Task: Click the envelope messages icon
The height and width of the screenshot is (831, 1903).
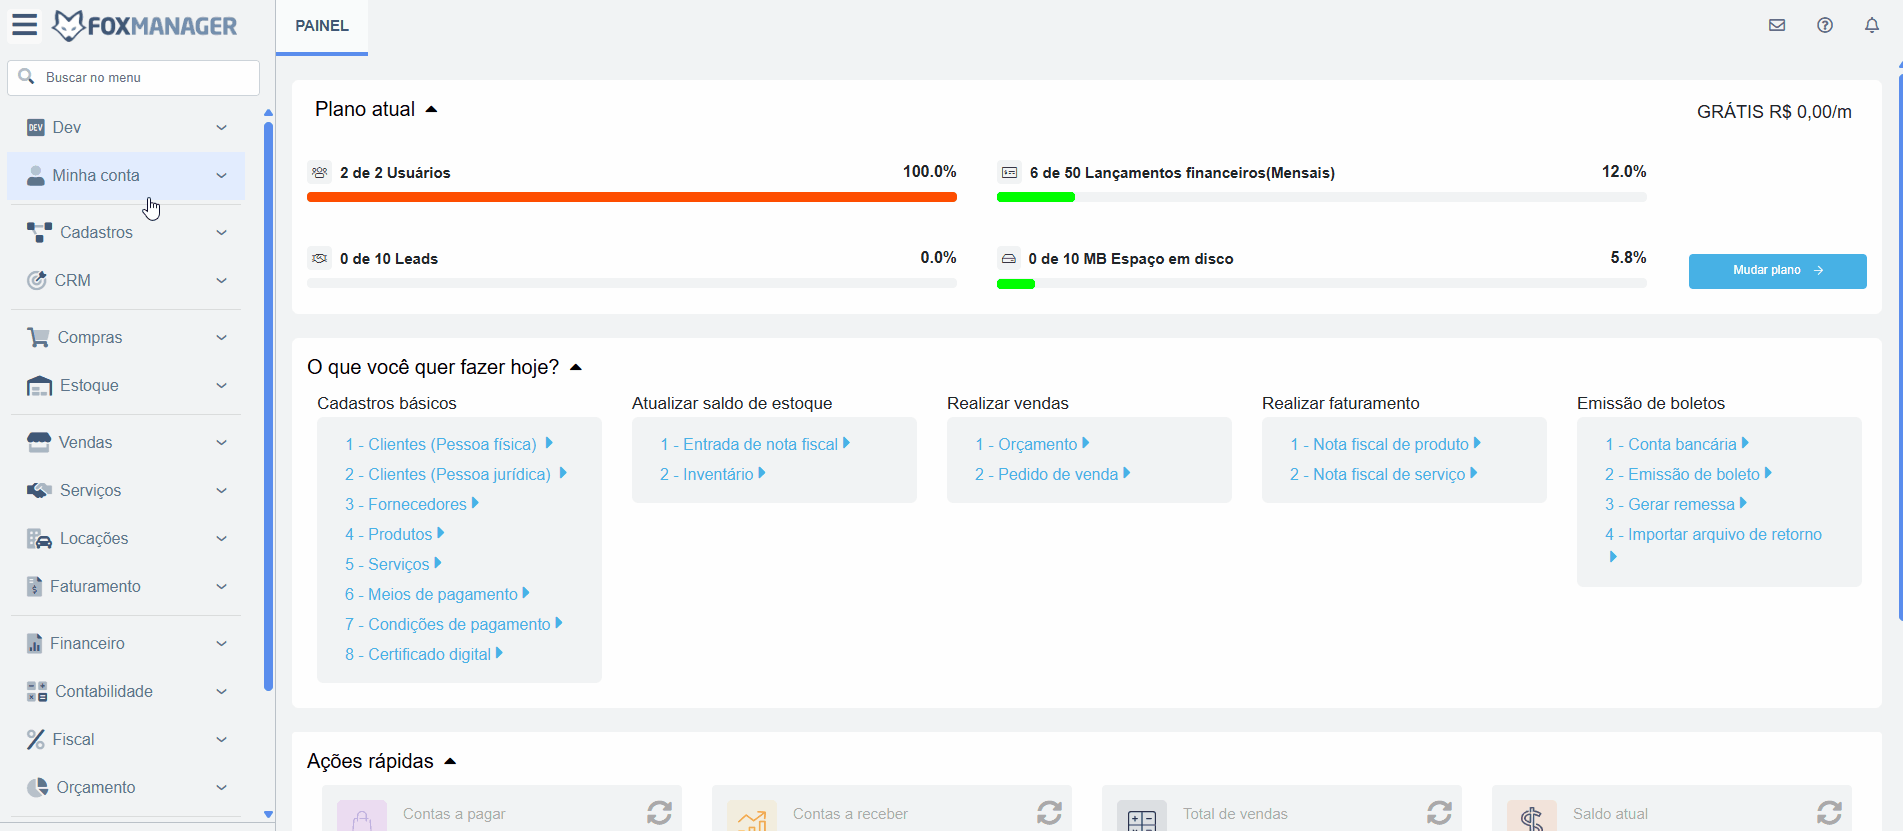Action: pos(1776,26)
